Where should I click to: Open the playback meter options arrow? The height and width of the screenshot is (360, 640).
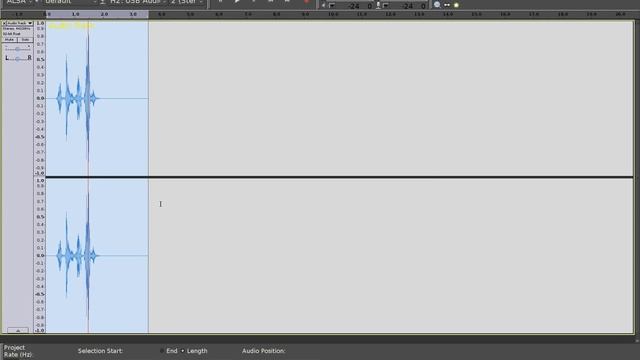(x=332, y=5)
